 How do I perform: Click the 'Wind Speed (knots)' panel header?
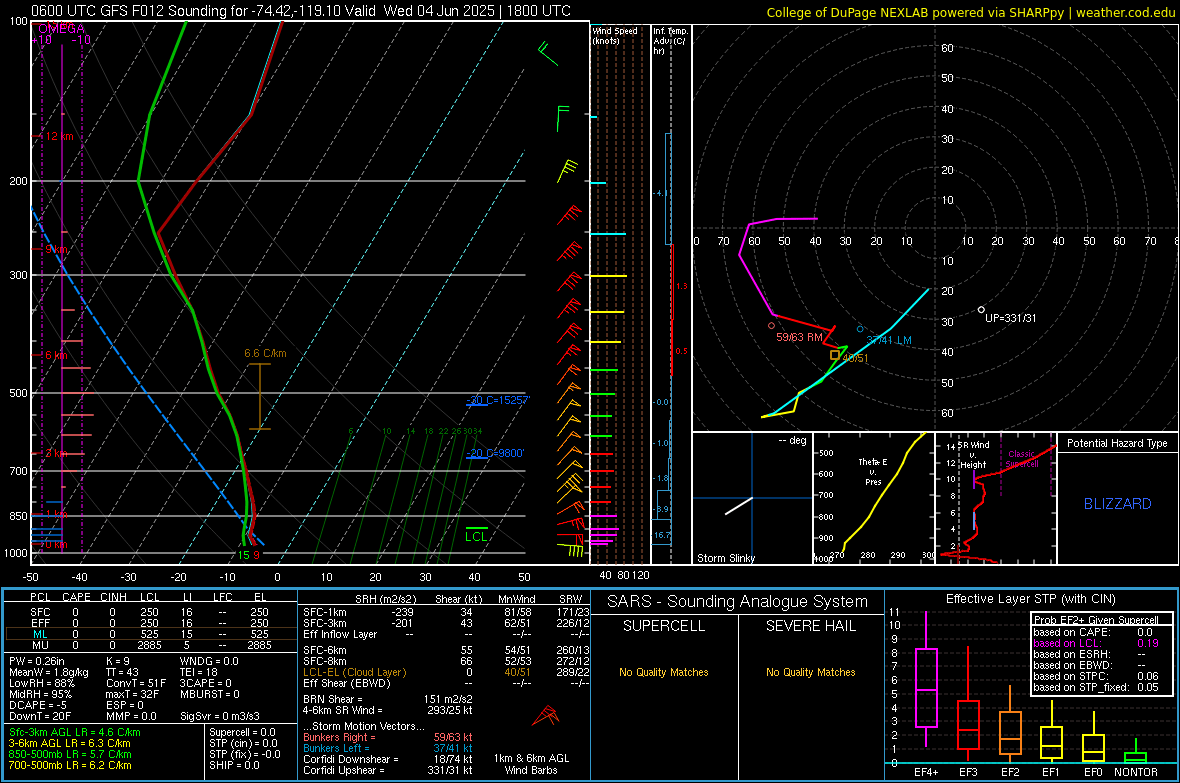click(615, 35)
